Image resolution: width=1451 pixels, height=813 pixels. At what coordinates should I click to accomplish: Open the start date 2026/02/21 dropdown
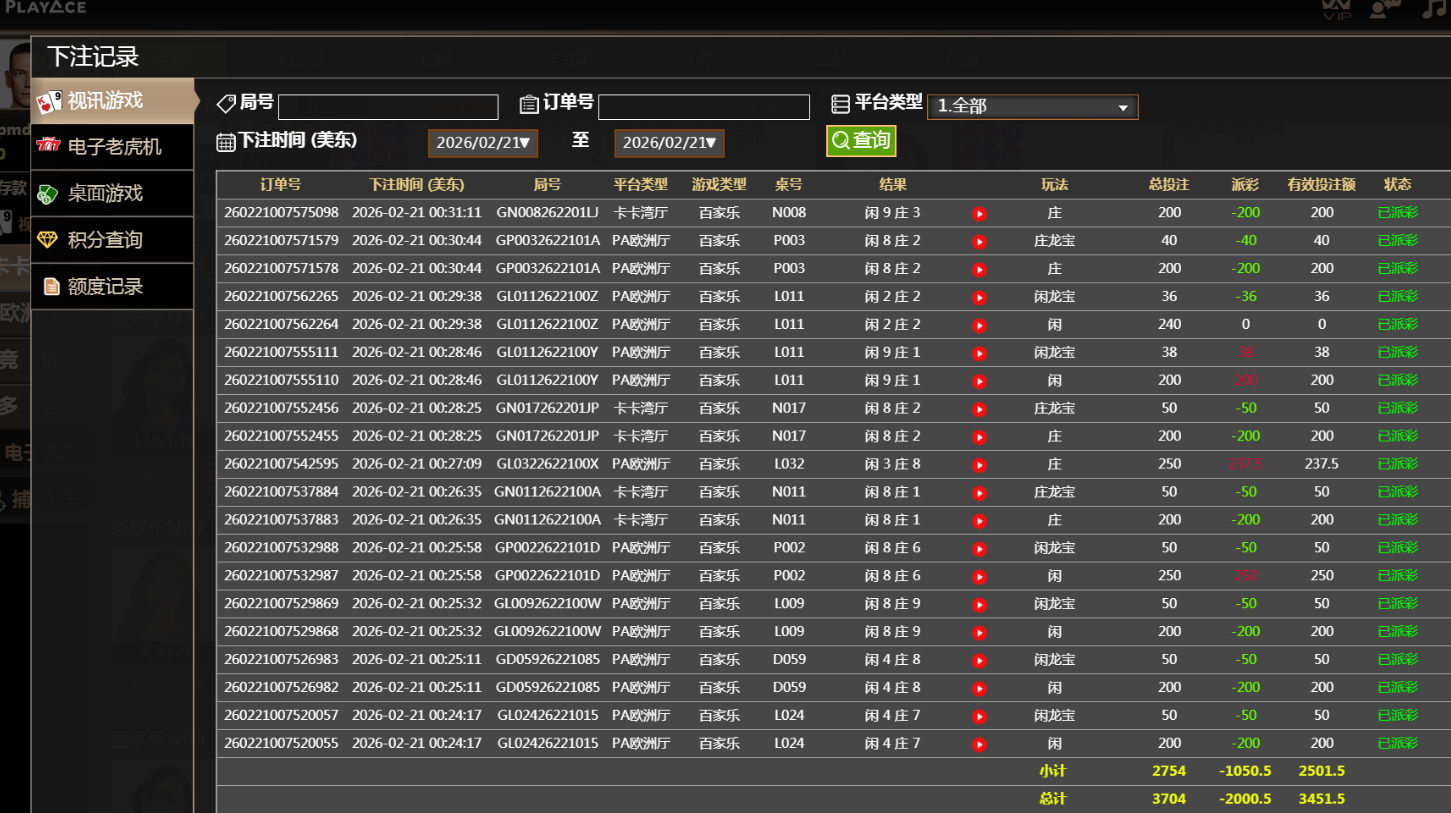click(x=483, y=143)
